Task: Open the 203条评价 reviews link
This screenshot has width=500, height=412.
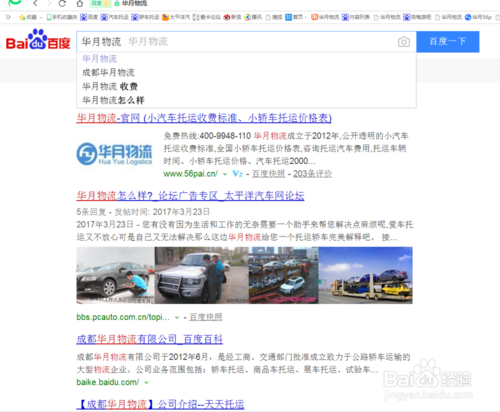Action: (313, 174)
